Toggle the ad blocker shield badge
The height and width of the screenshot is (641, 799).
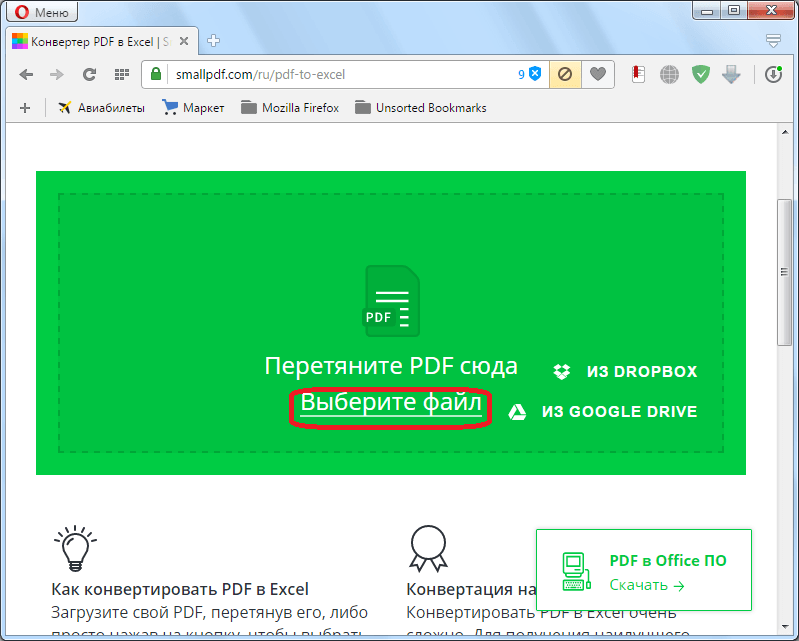point(534,74)
